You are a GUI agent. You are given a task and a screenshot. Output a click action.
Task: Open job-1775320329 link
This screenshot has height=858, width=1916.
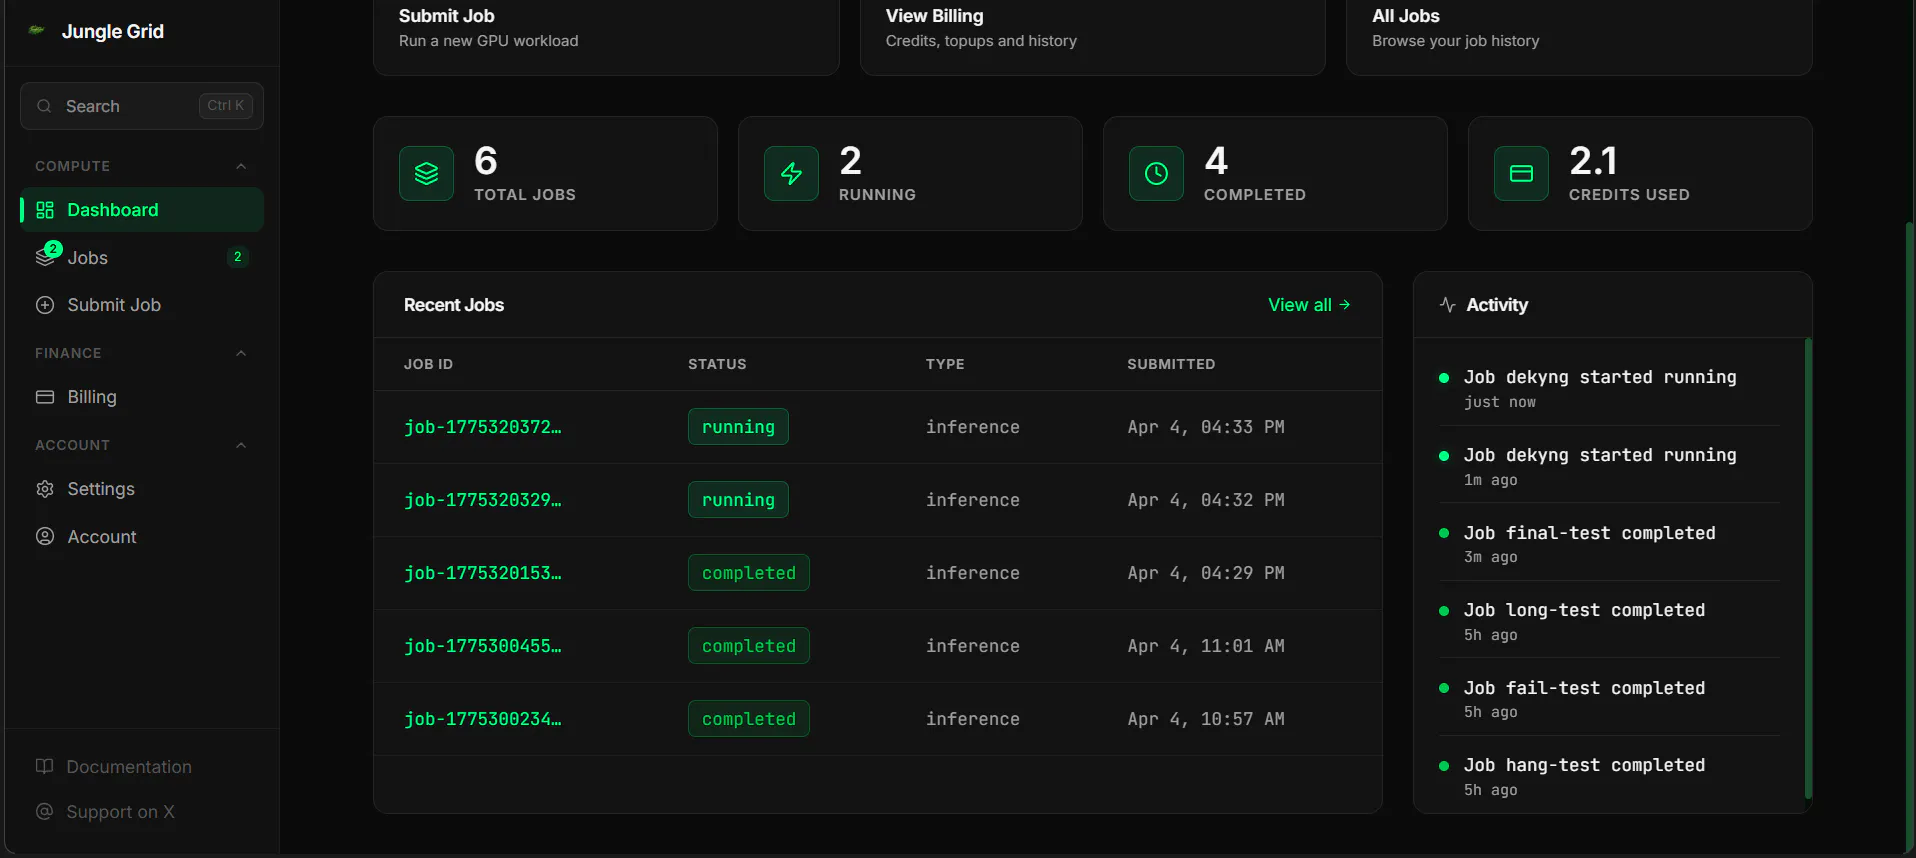(483, 500)
